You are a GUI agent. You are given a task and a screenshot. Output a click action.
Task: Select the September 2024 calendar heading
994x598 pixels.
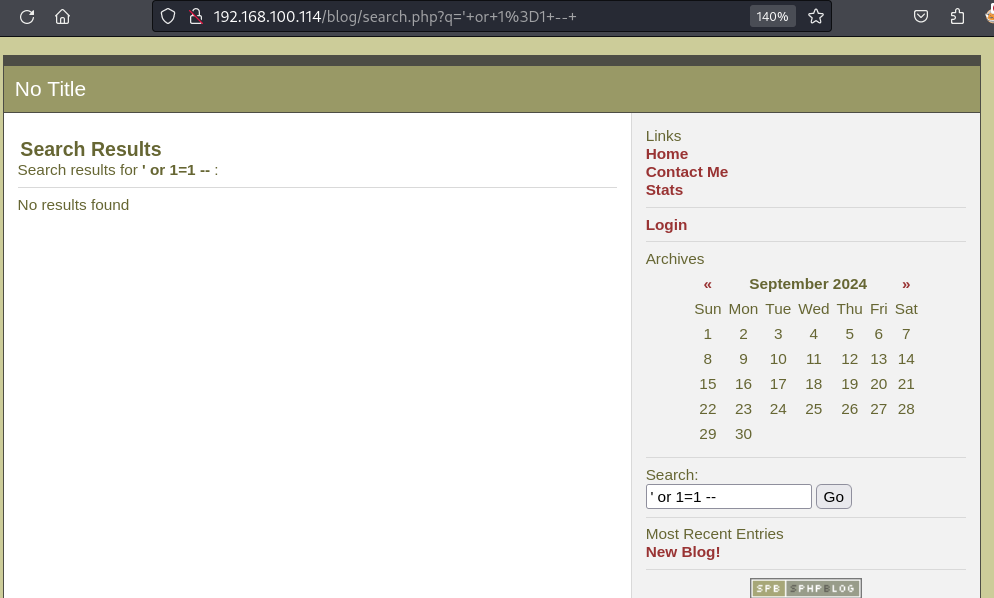pos(807,284)
